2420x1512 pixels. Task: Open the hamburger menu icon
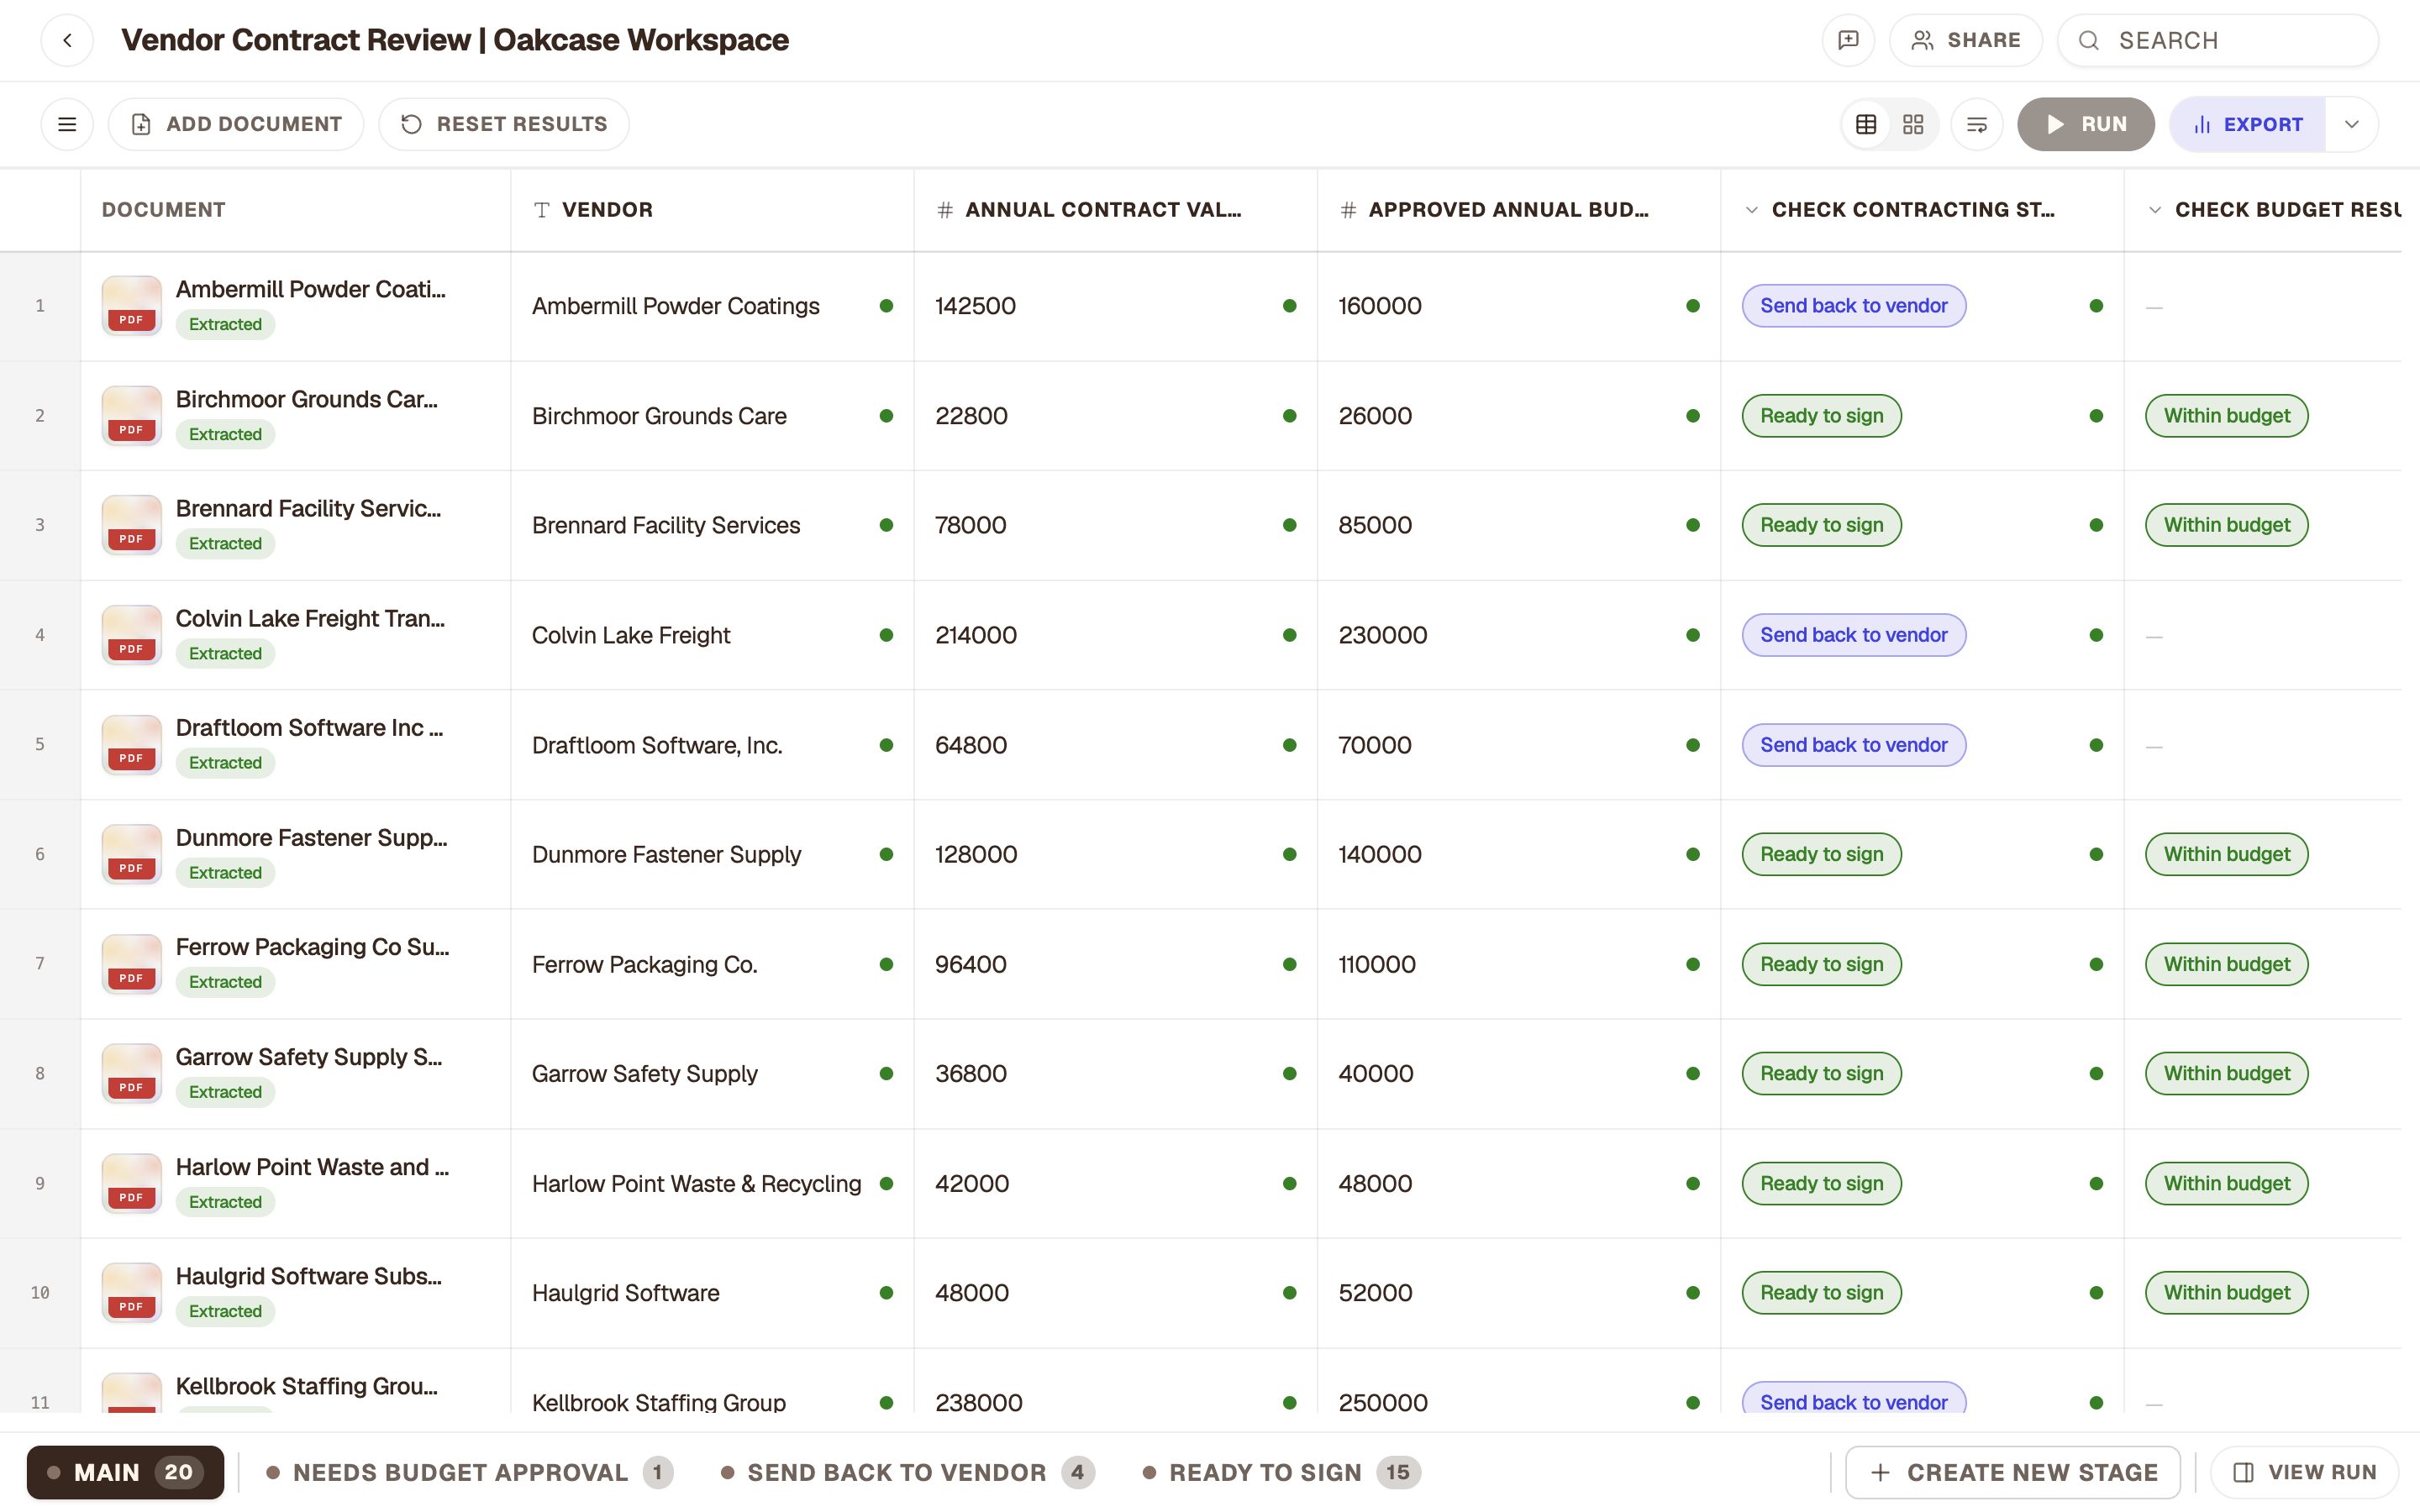[67, 124]
